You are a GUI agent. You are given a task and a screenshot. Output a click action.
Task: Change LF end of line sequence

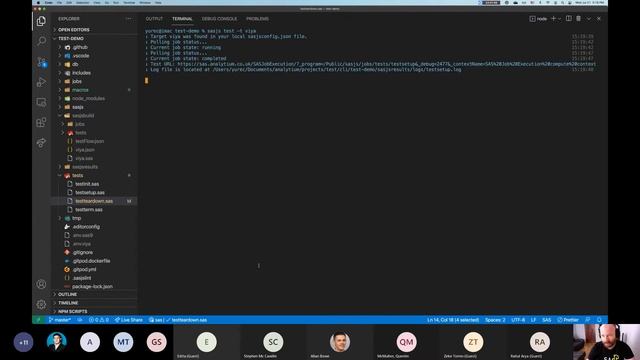533,320
